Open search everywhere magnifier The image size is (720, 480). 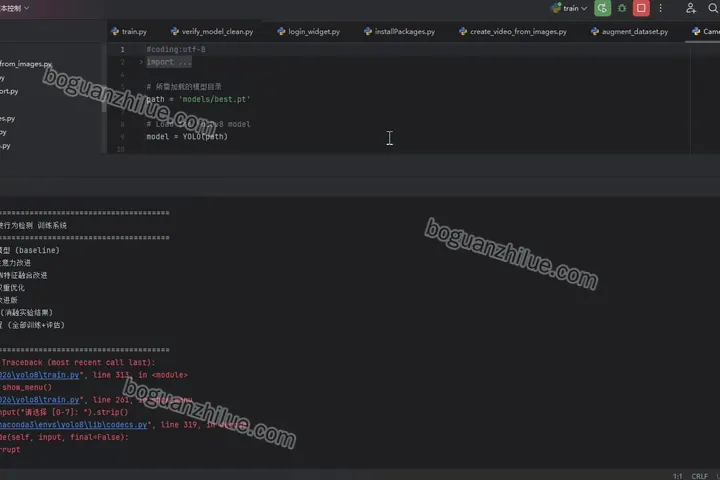[x=713, y=8]
